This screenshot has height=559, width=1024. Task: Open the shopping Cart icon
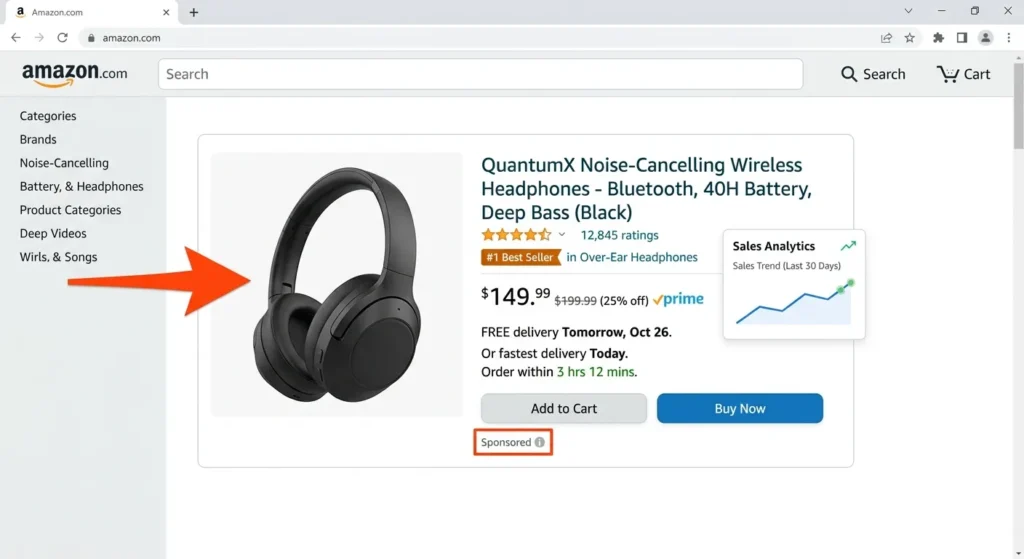click(947, 74)
